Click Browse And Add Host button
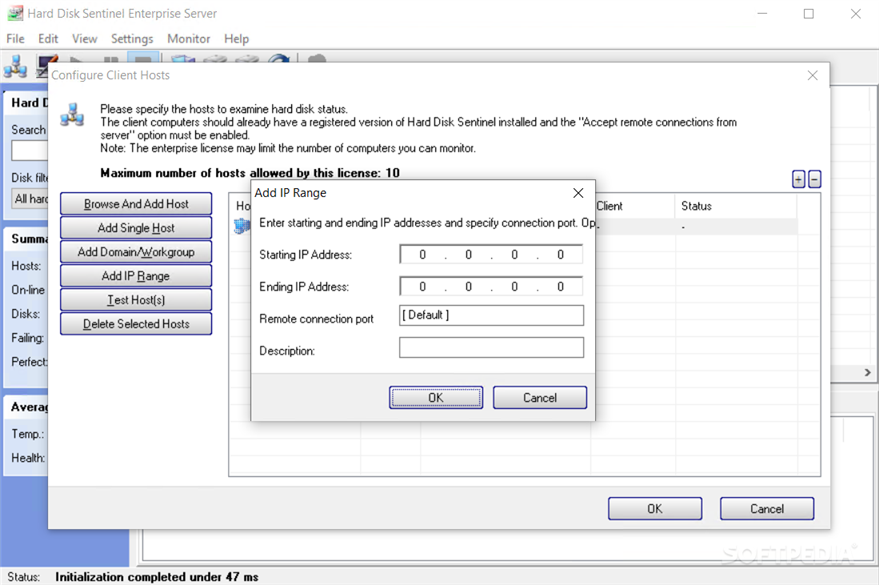The image size is (879, 585). (136, 204)
